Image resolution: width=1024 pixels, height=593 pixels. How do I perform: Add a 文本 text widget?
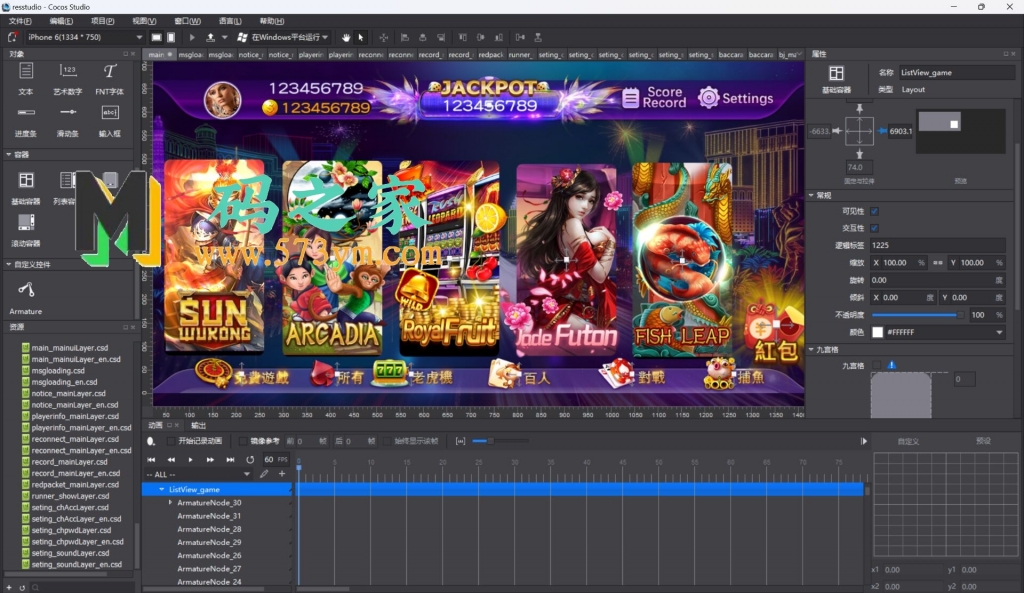tap(25, 79)
